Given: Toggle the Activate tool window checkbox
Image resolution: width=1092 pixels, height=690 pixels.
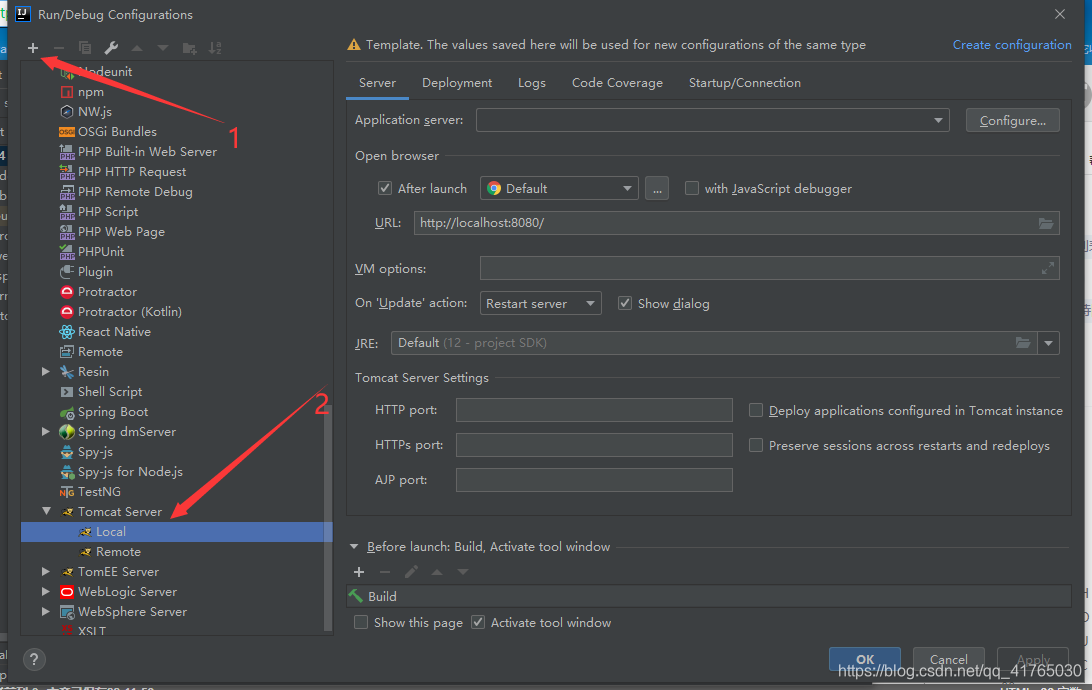Looking at the screenshot, I should [x=478, y=622].
